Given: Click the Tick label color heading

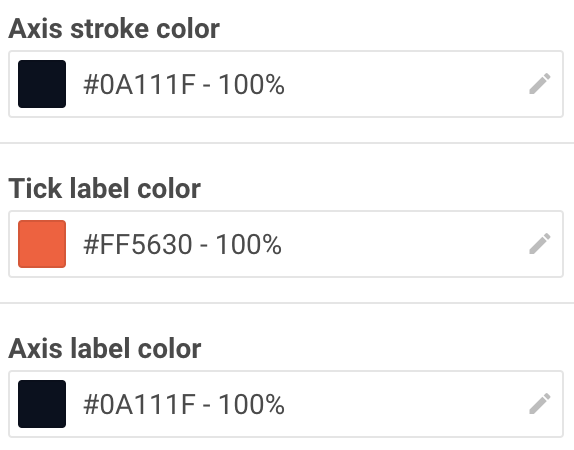Looking at the screenshot, I should click(x=104, y=189).
